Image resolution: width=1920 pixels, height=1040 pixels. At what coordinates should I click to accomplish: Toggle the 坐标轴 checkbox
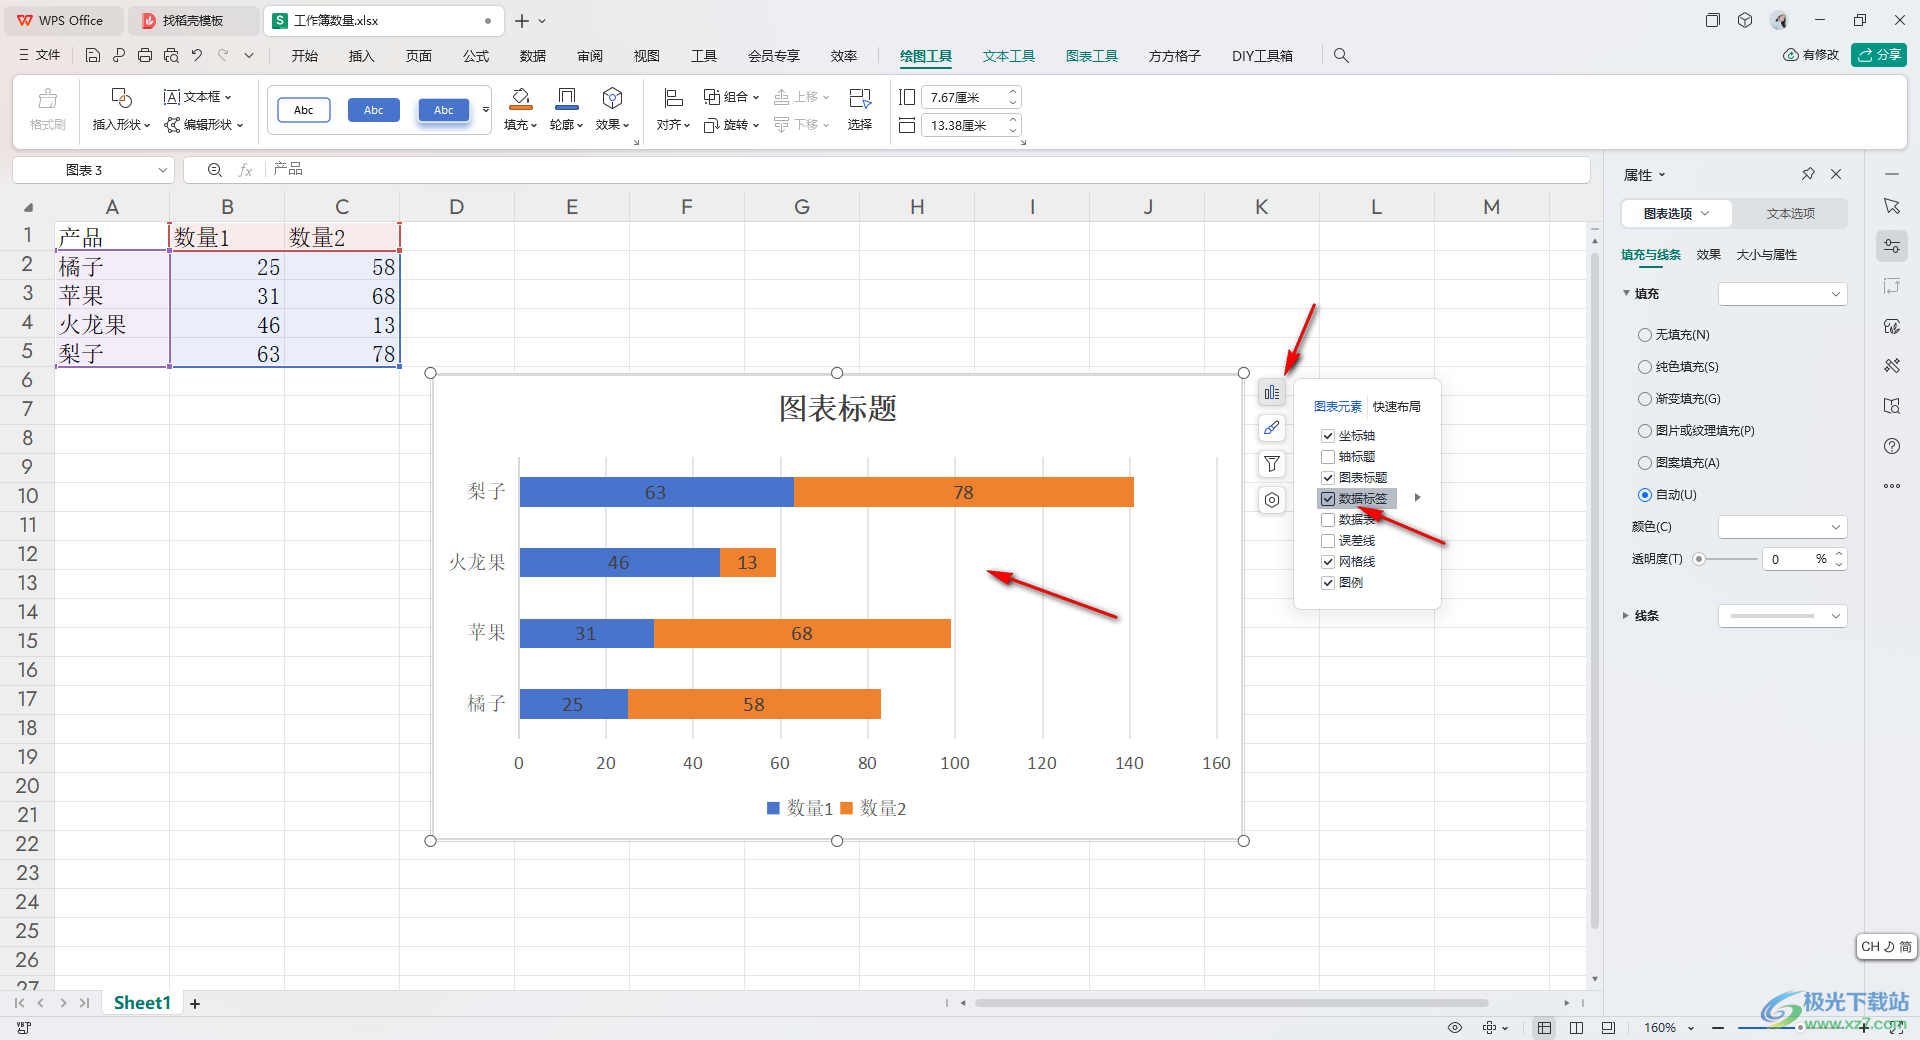(1328, 436)
